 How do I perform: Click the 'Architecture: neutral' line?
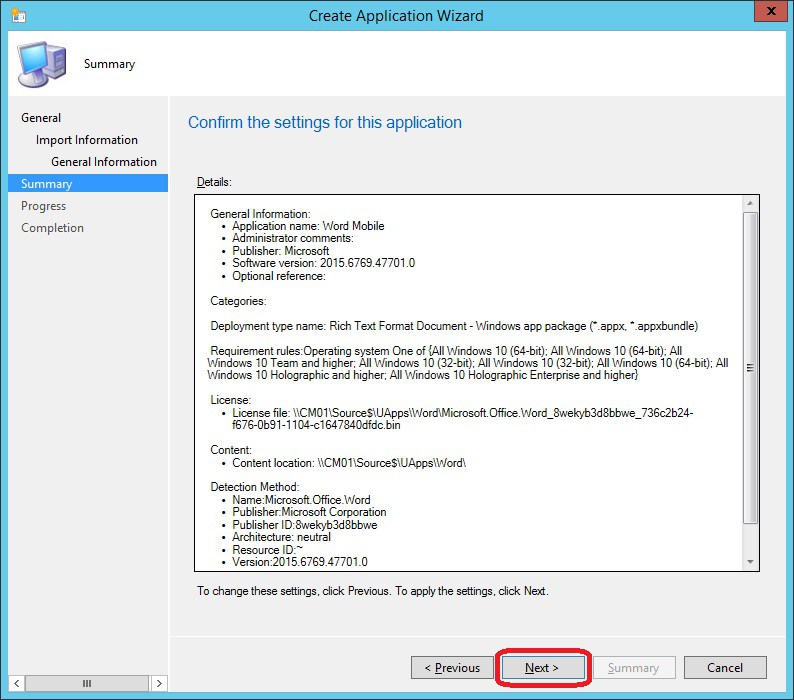(282, 537)
